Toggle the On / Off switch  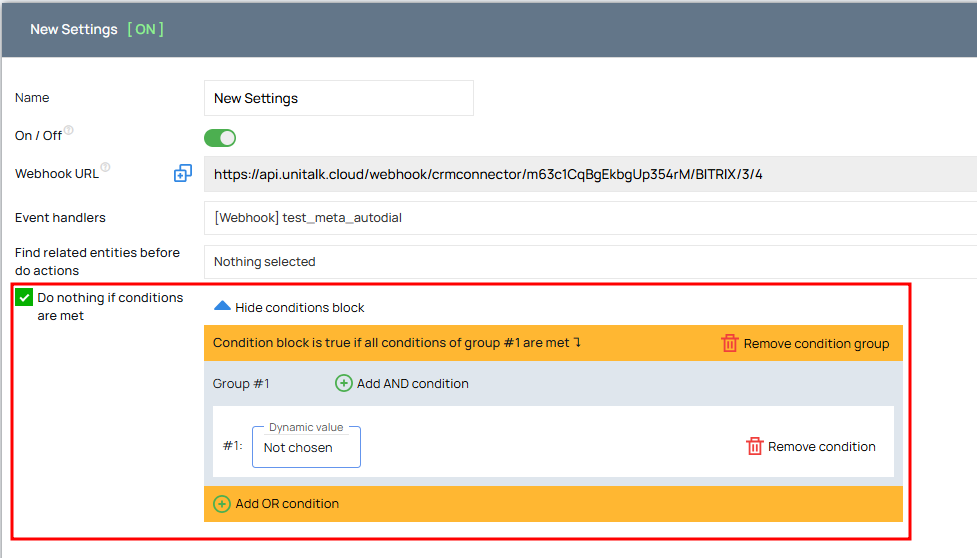(220, 138)
